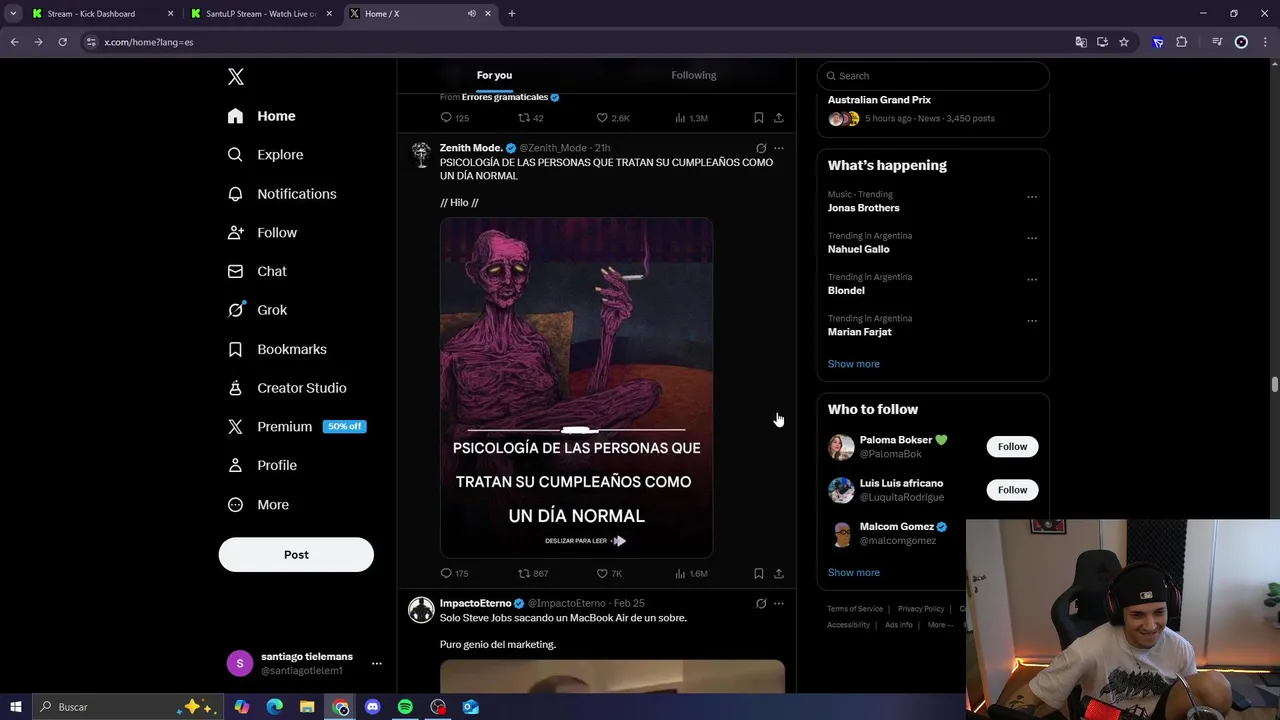Click the translate page icon
The height and width of the screenshot is (720, 1280).
click(x=1081, y=42)
